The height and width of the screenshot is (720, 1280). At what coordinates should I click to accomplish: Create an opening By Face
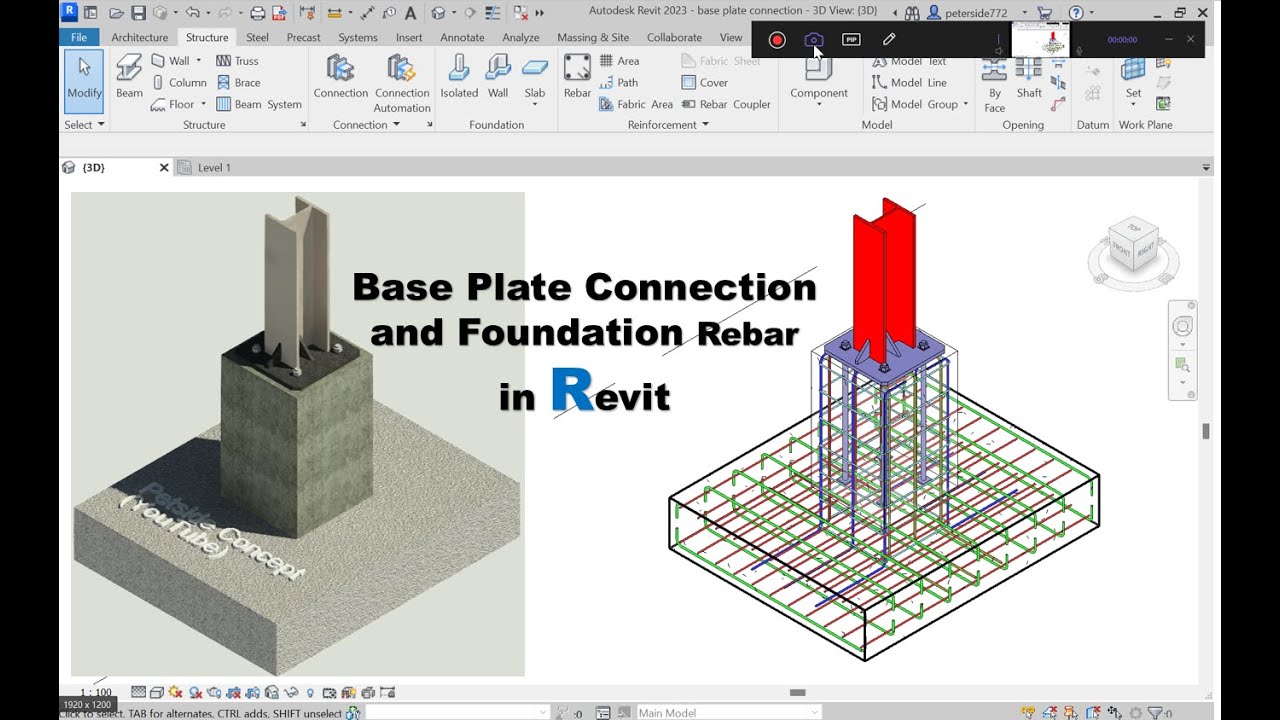point(994,84)
